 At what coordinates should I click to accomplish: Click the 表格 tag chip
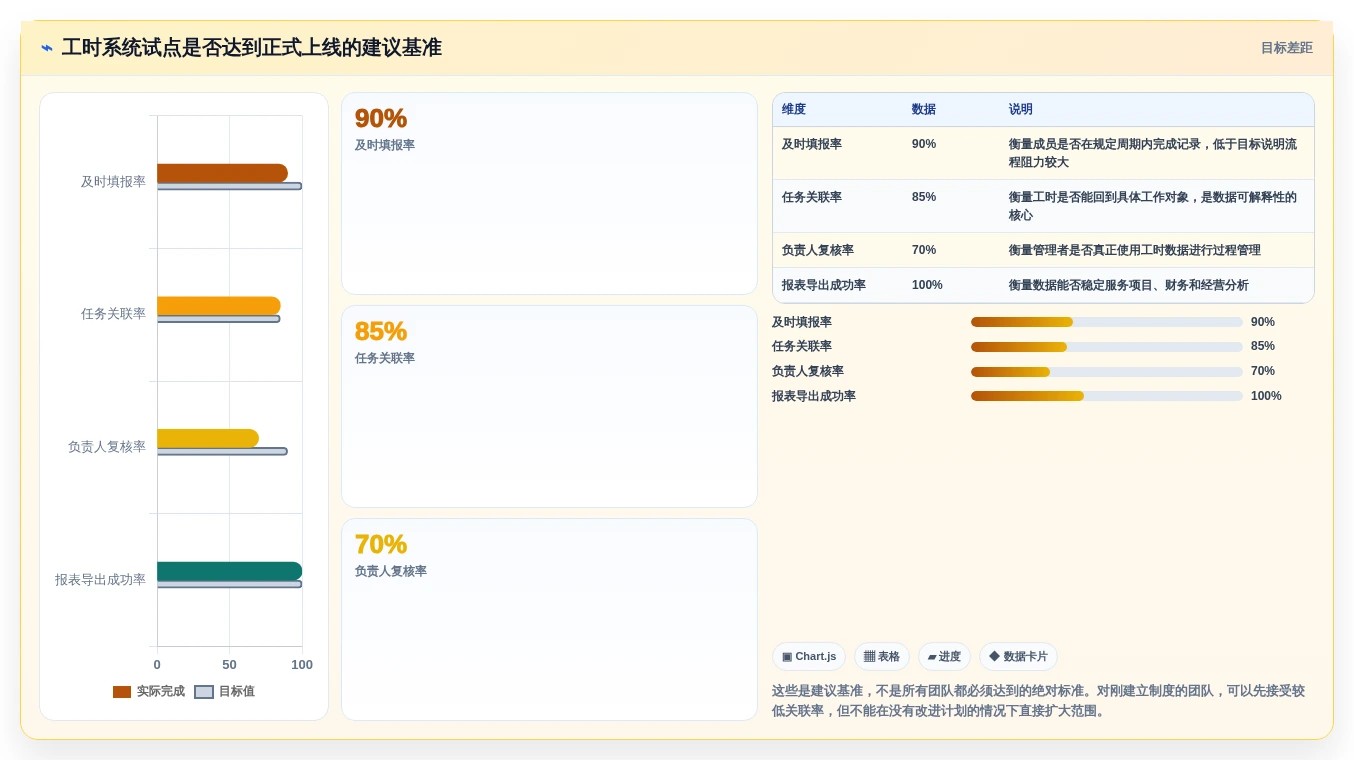(882, 657)
